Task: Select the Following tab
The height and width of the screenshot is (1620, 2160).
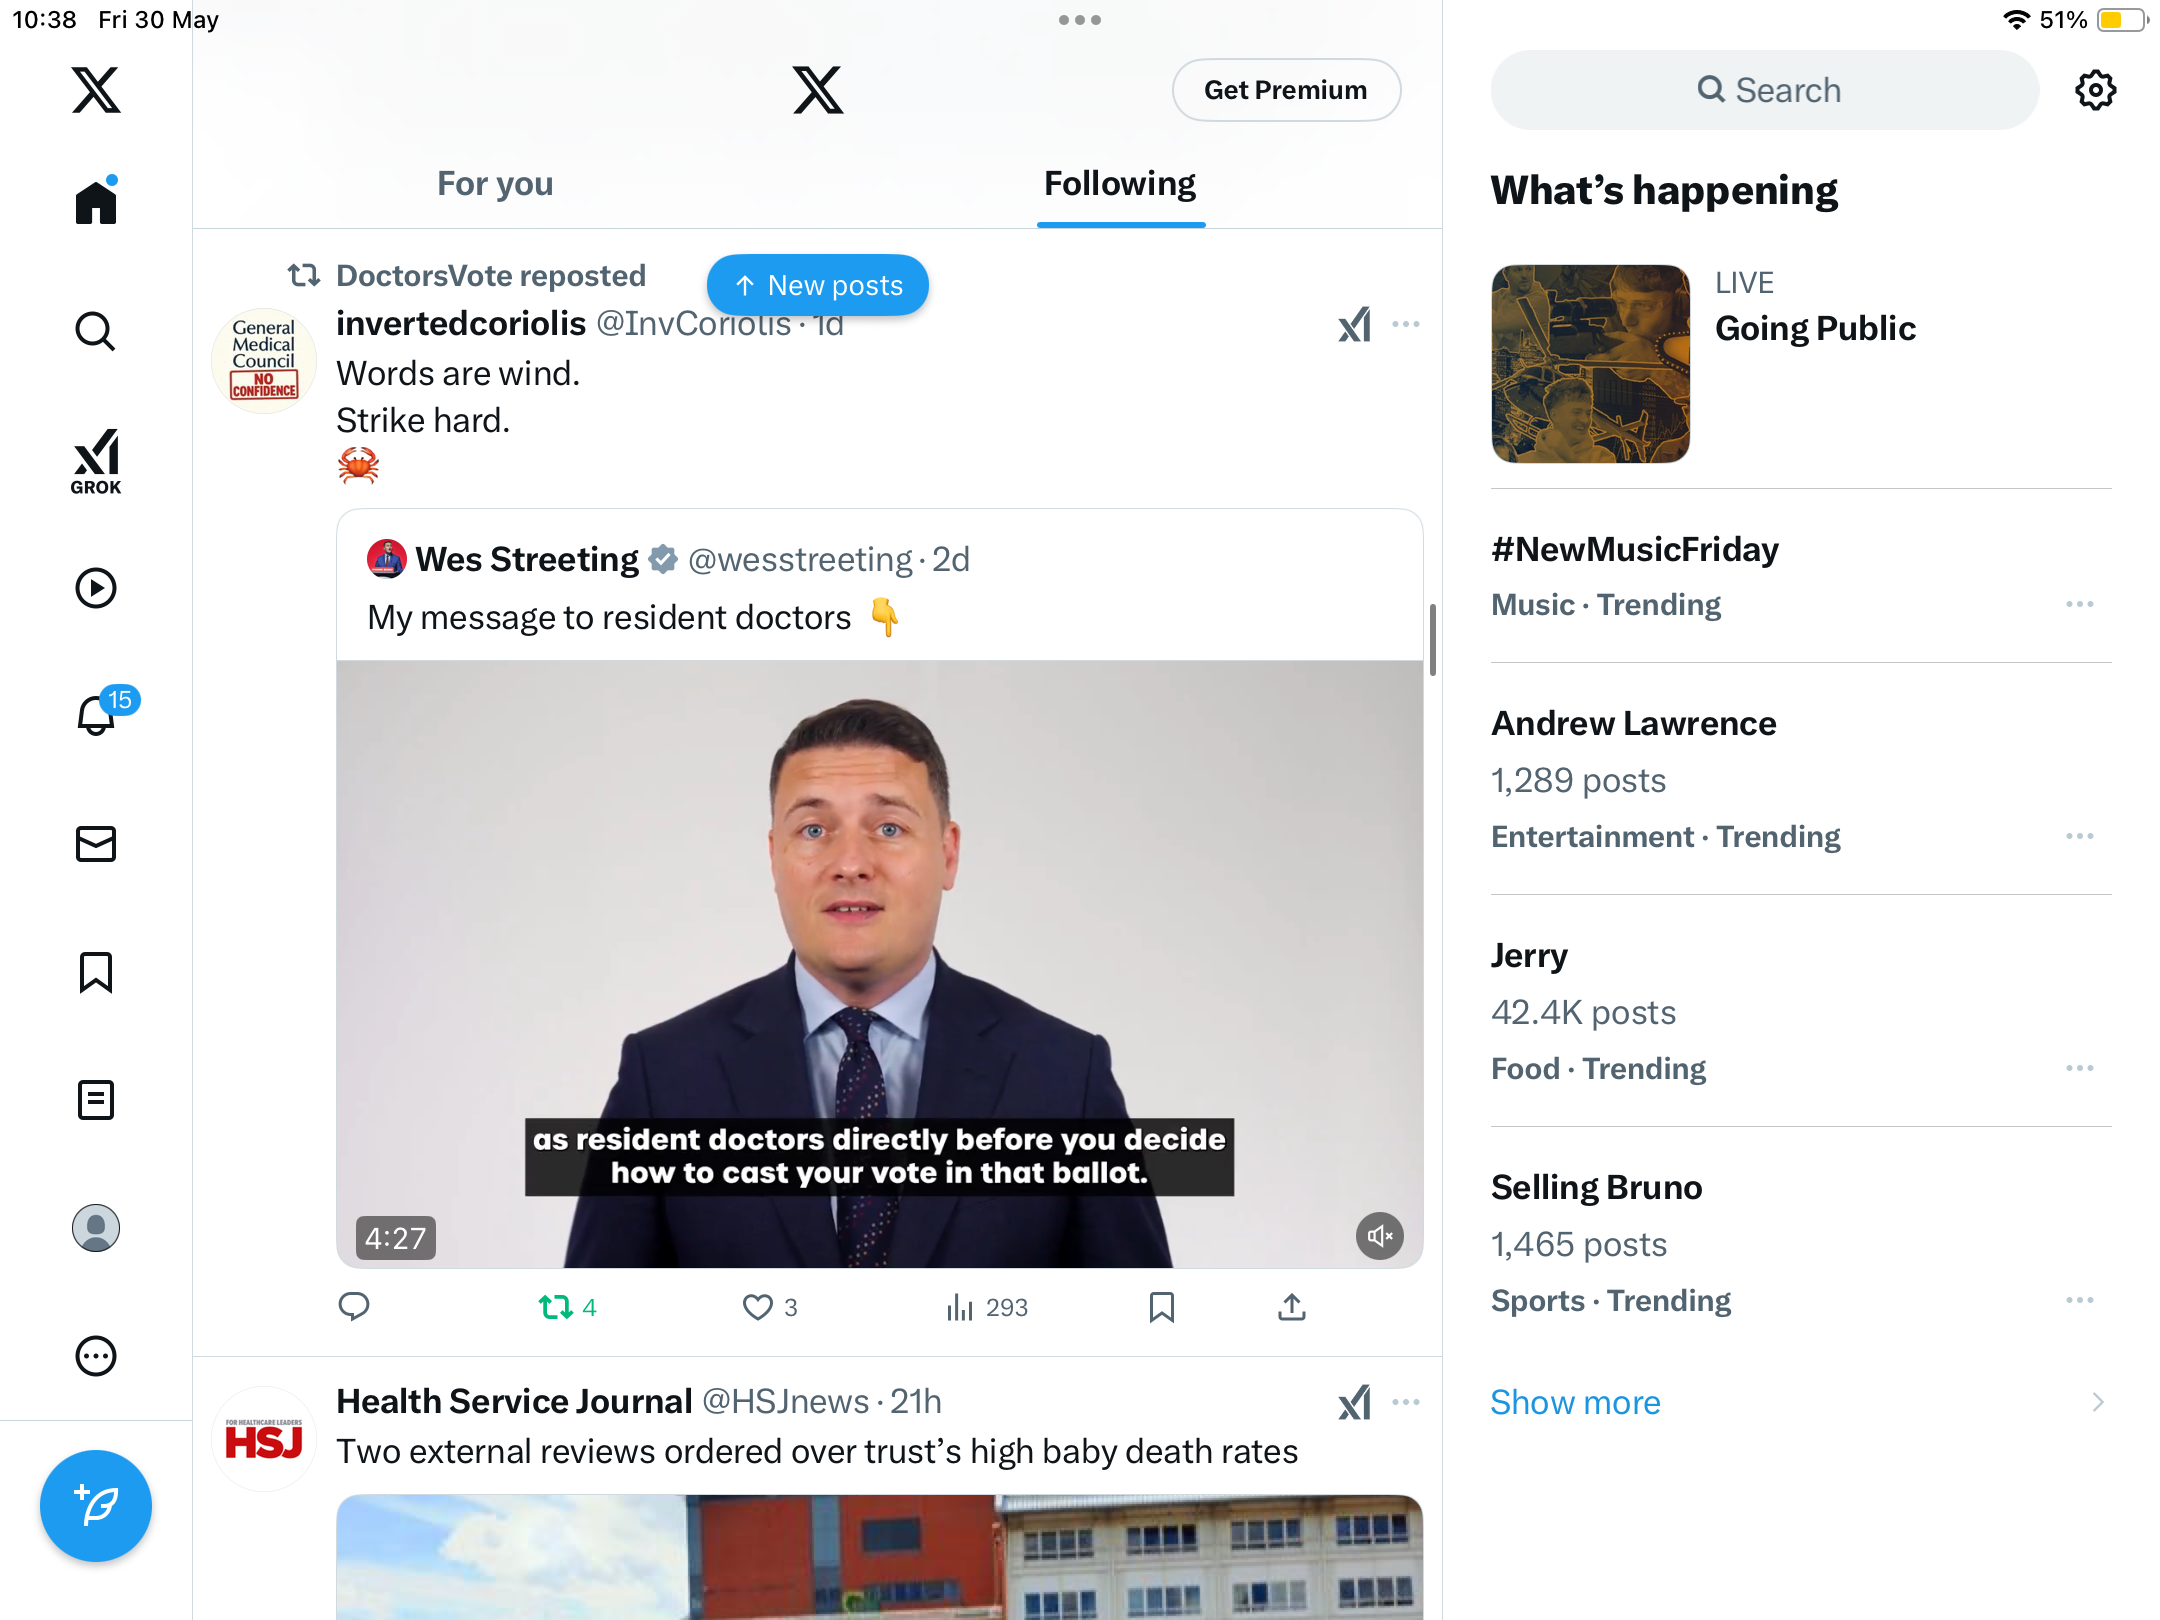Action: click(1120, 184)
